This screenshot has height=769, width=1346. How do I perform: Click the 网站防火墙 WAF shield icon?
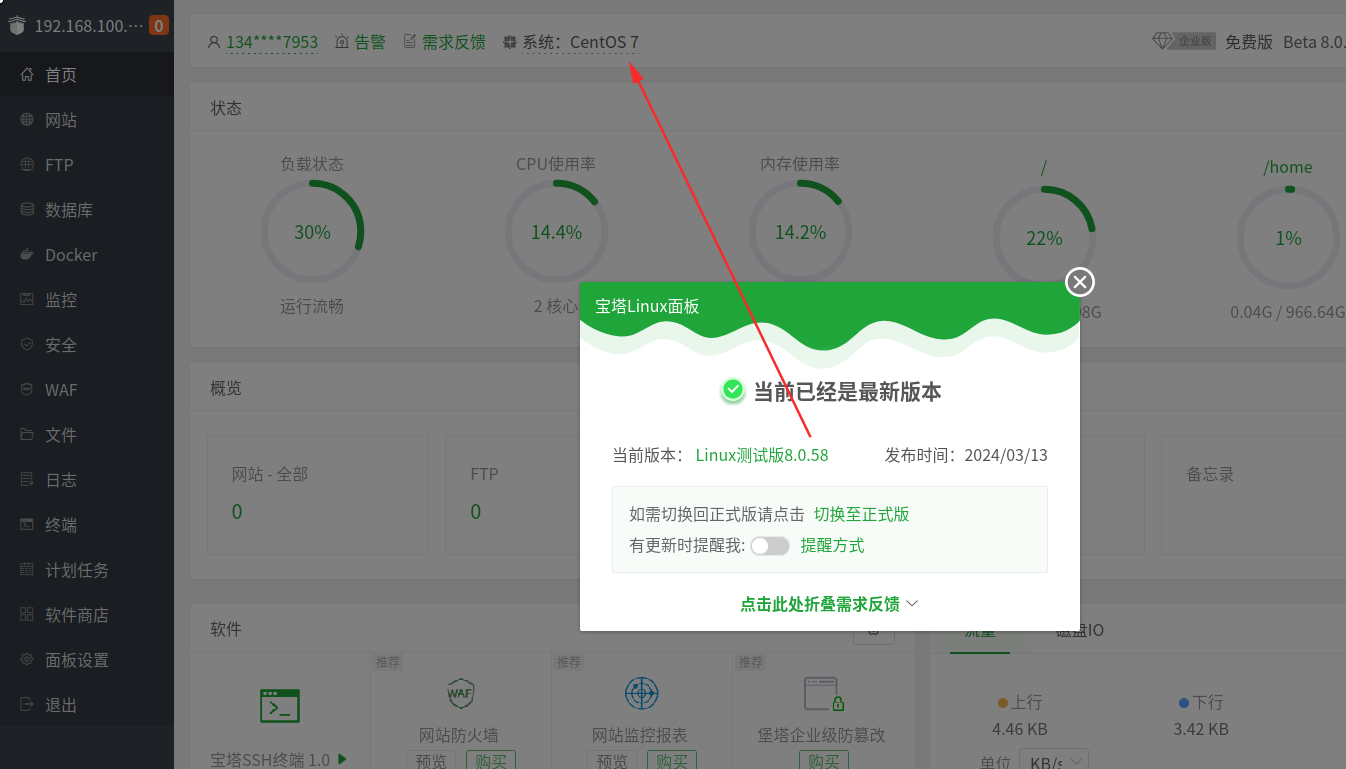[x=460, y=692]
